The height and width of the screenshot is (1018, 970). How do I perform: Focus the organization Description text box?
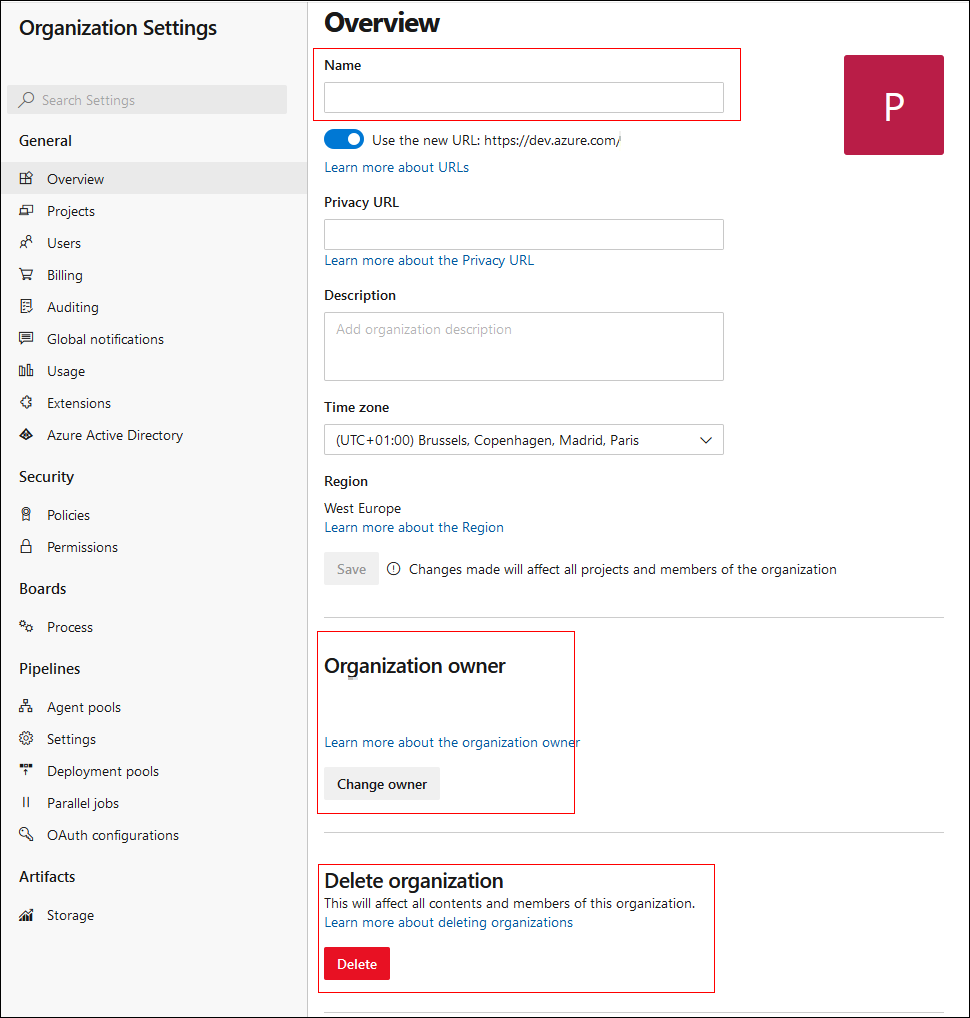click(x=523, y=346)
